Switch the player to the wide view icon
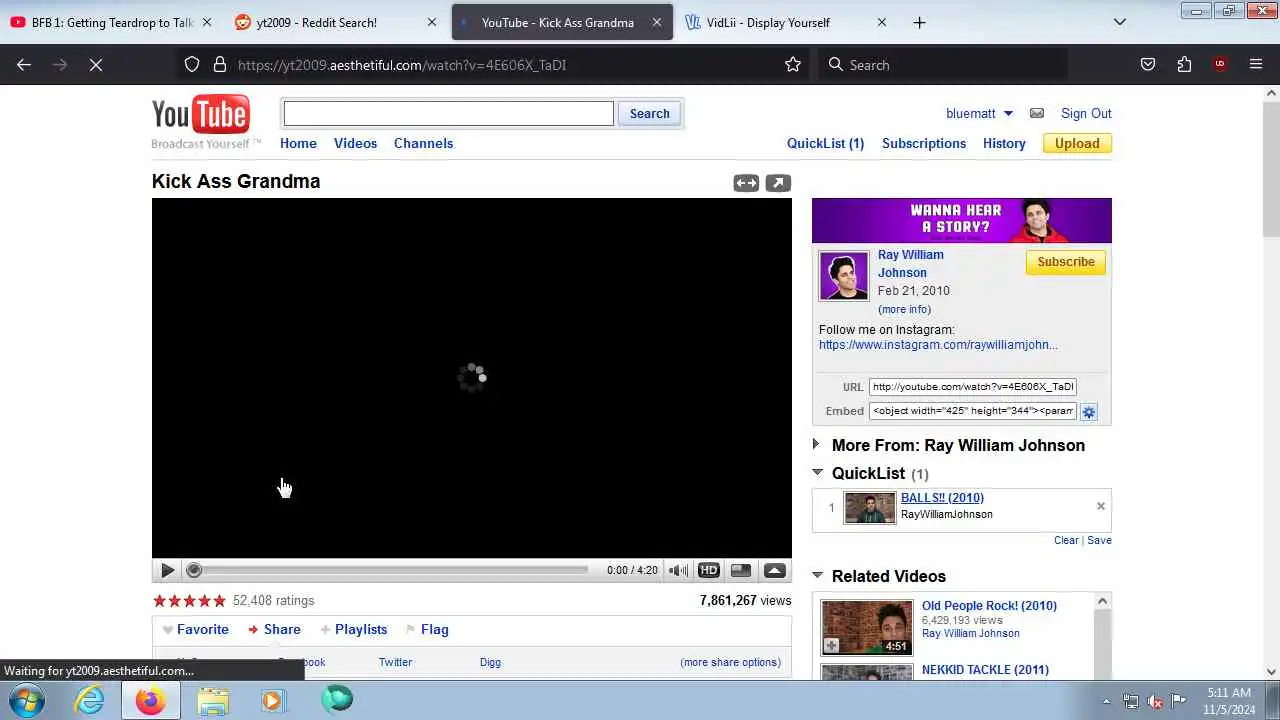 click(741, 570)
